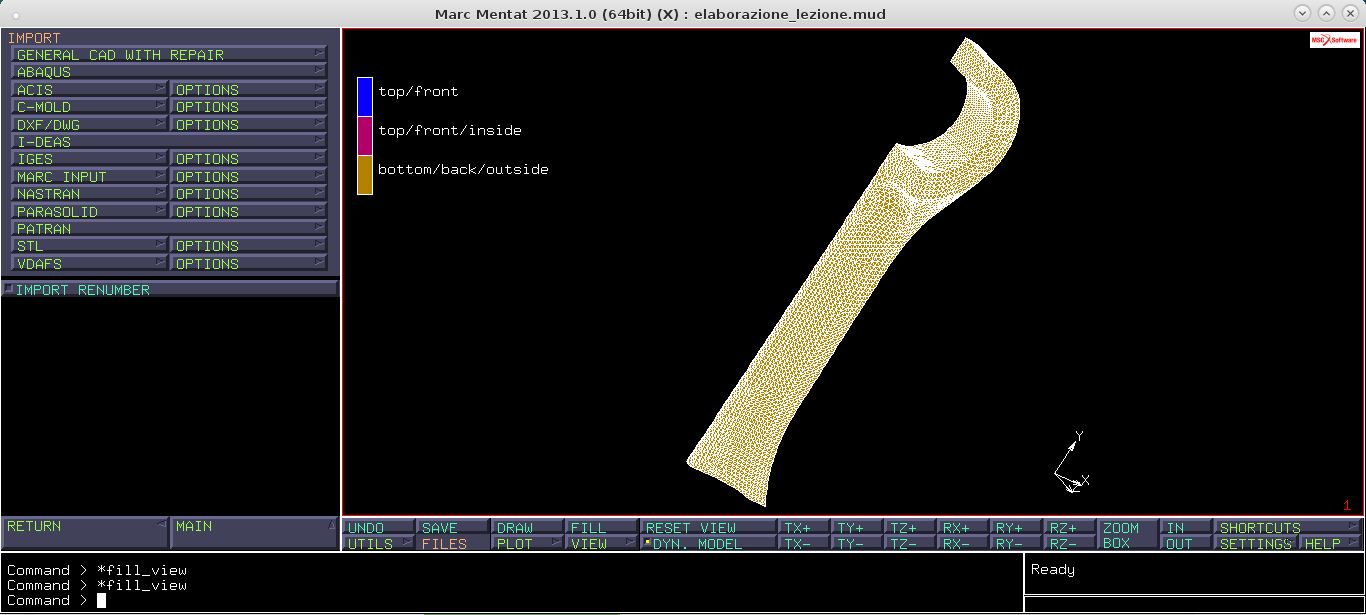Open the STL import submenu
Screen dimensions: 1366x615
coord(89,246)
